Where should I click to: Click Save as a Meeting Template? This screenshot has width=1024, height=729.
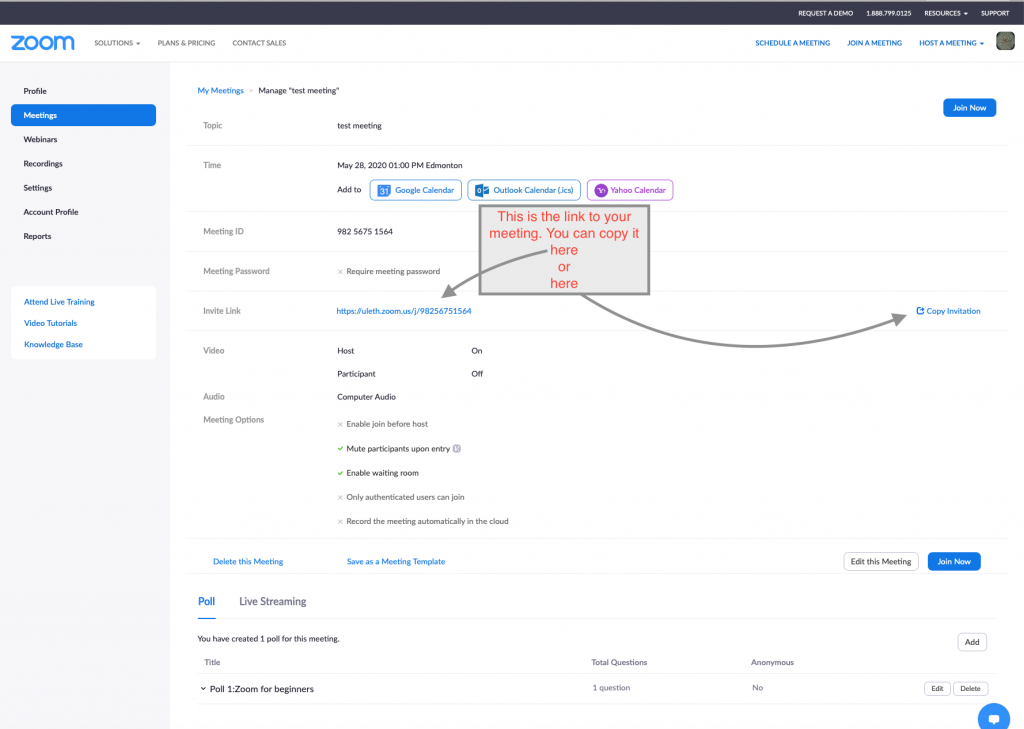tap(396, 561)
